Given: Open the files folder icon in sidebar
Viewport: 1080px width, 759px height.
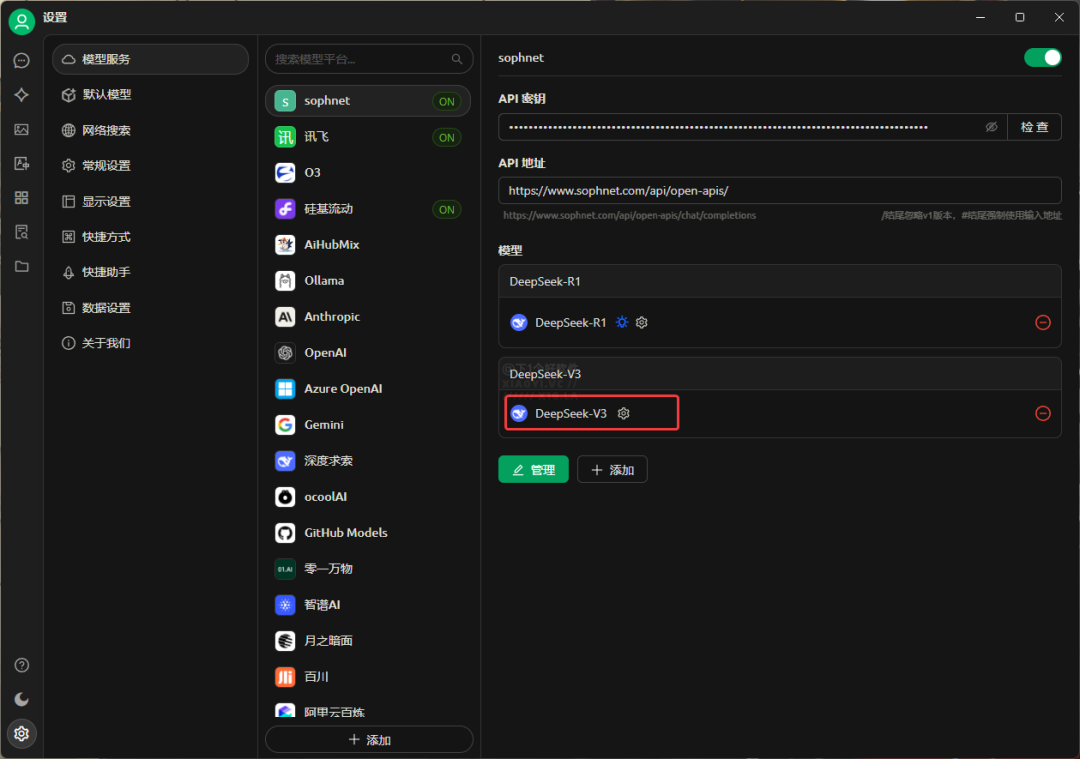Looking at the screenshot, I should [x=21, y=266].
